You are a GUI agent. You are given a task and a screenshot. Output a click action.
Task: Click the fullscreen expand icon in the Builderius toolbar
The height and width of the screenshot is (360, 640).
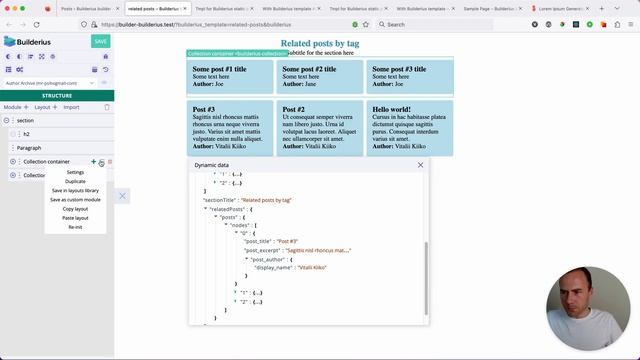click(x=42, y=56)
